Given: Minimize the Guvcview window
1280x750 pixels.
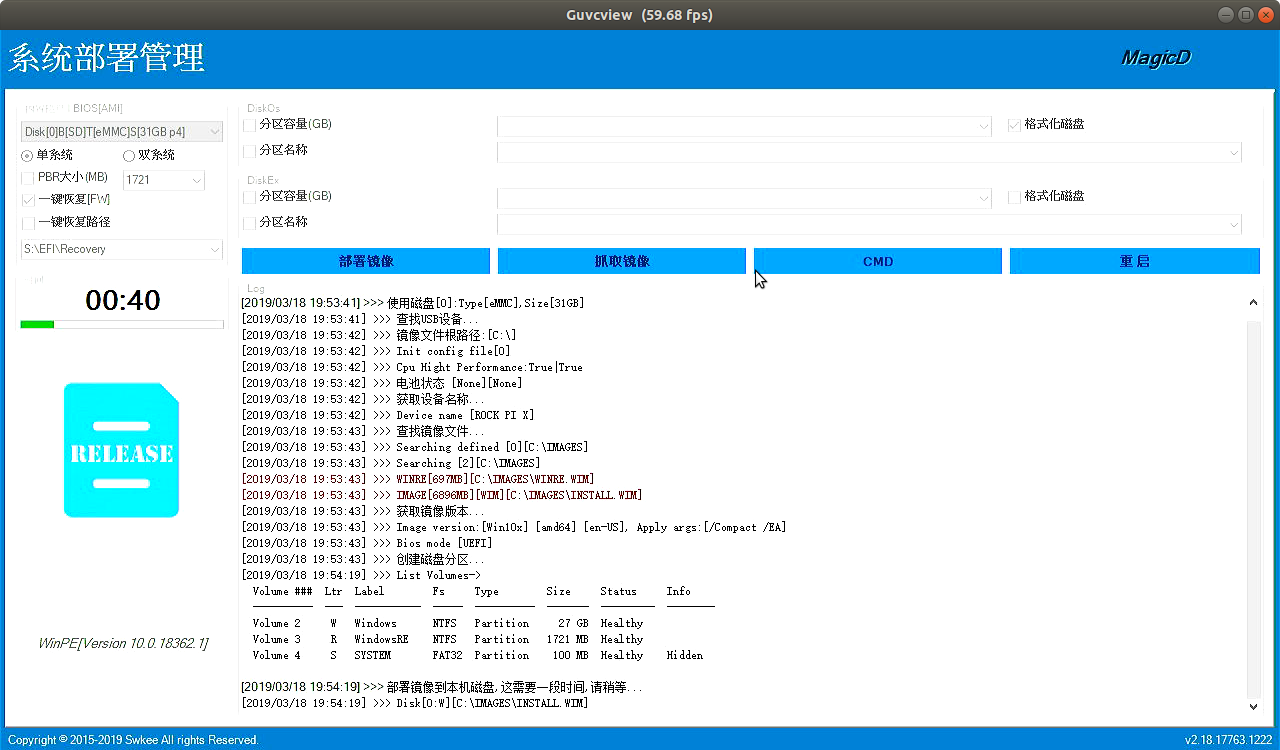Looking at the screenshot, I should click(x=1227, y=15).
